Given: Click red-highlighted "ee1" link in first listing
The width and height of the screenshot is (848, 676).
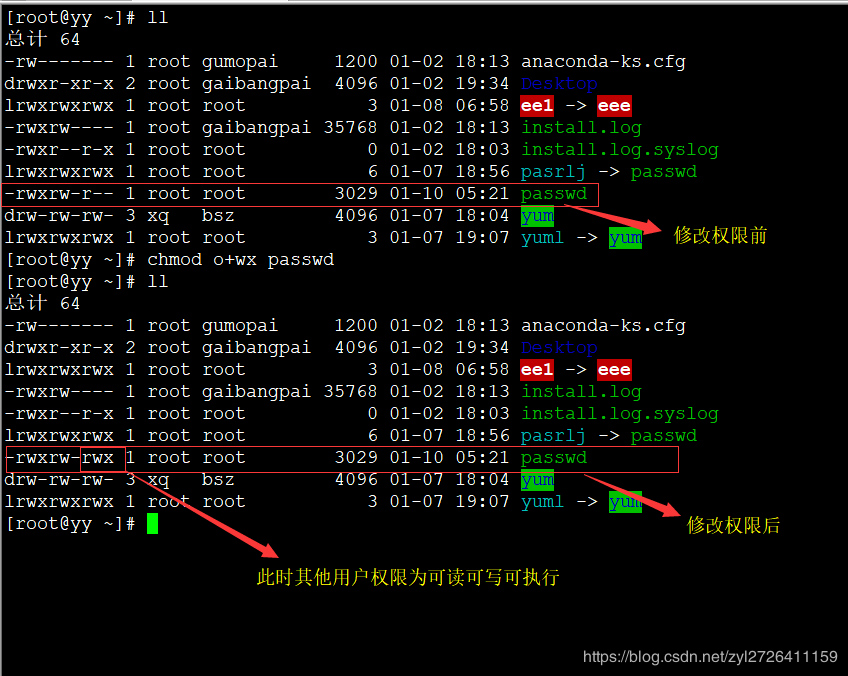Looking at the screenshot, I should point(537,105).
